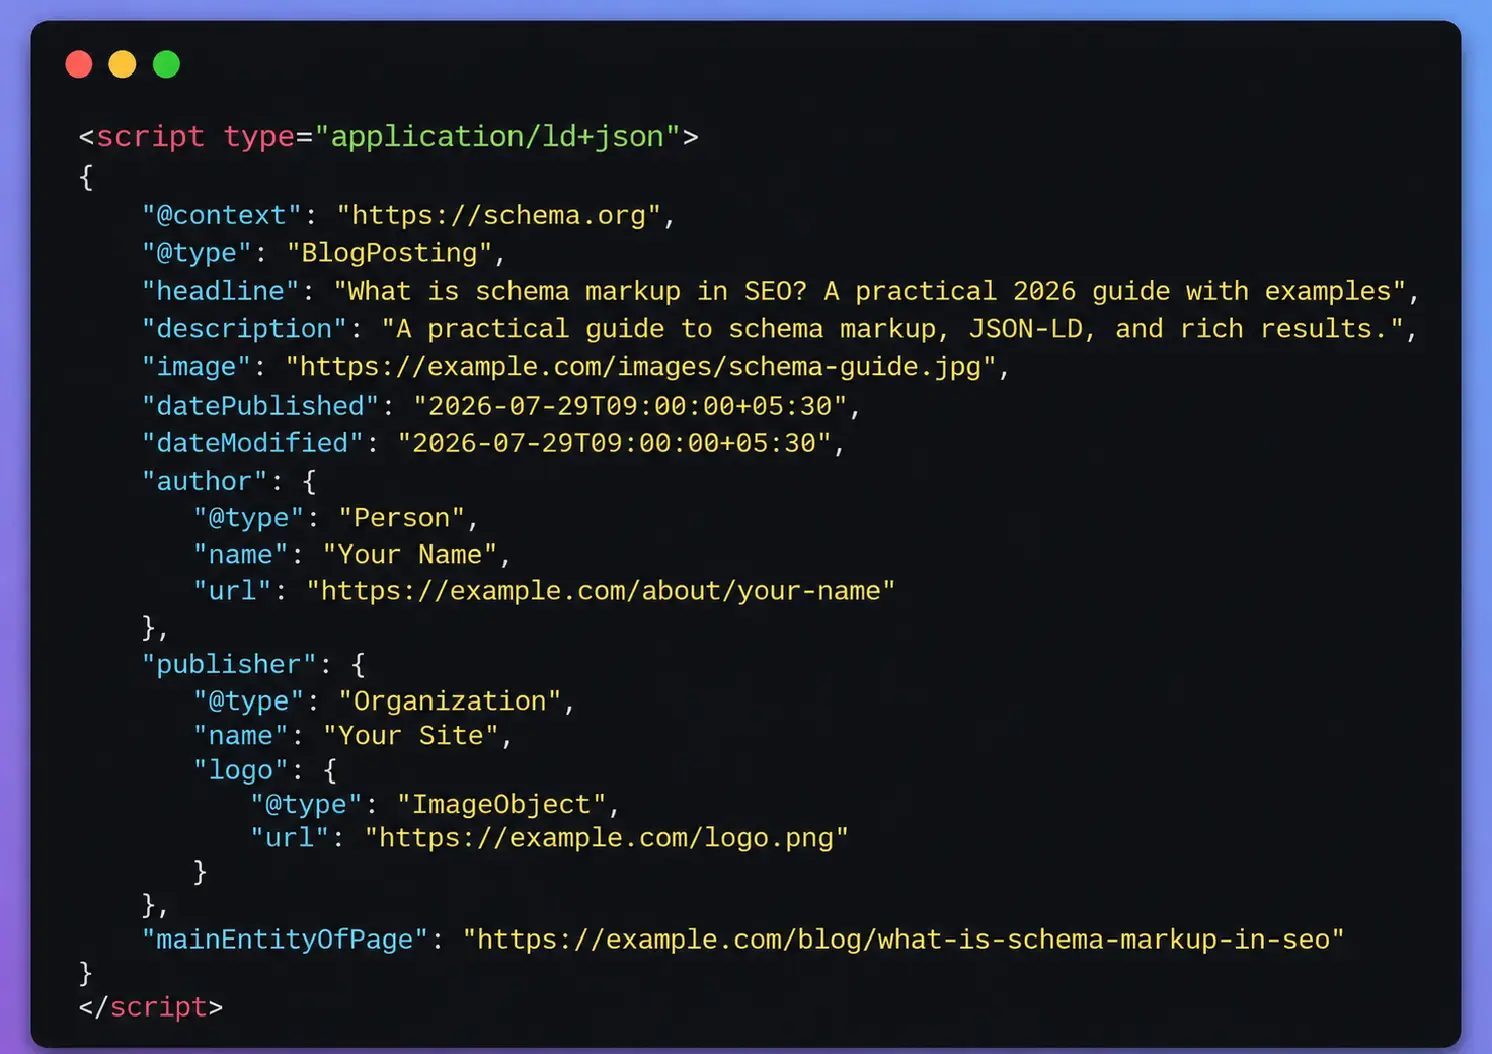Select the "application/ld+json" type value
Screen dimensions: 1492x1054
(497, 136)
